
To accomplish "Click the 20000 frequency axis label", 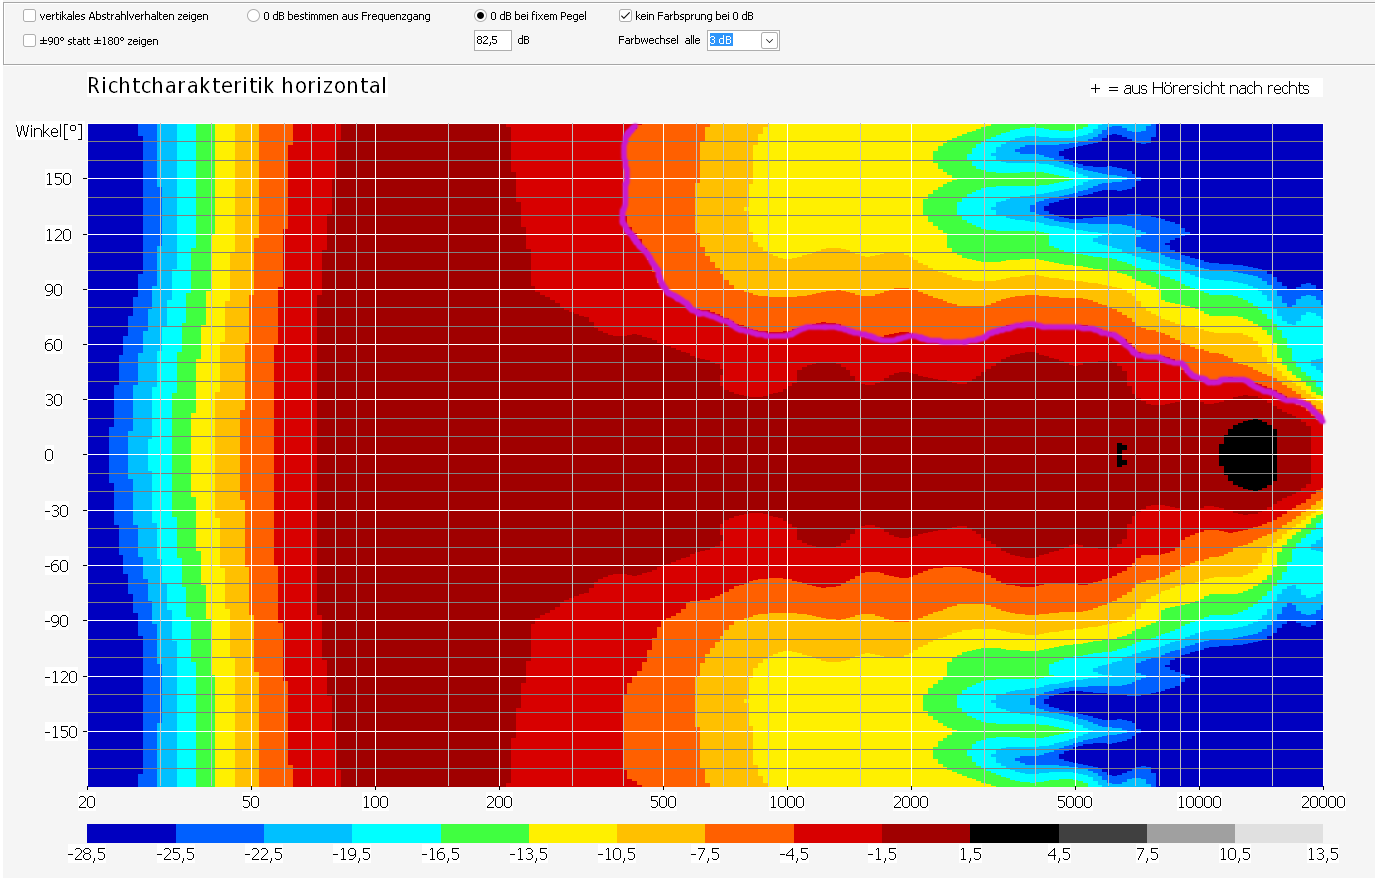I will click(1322, 802).
